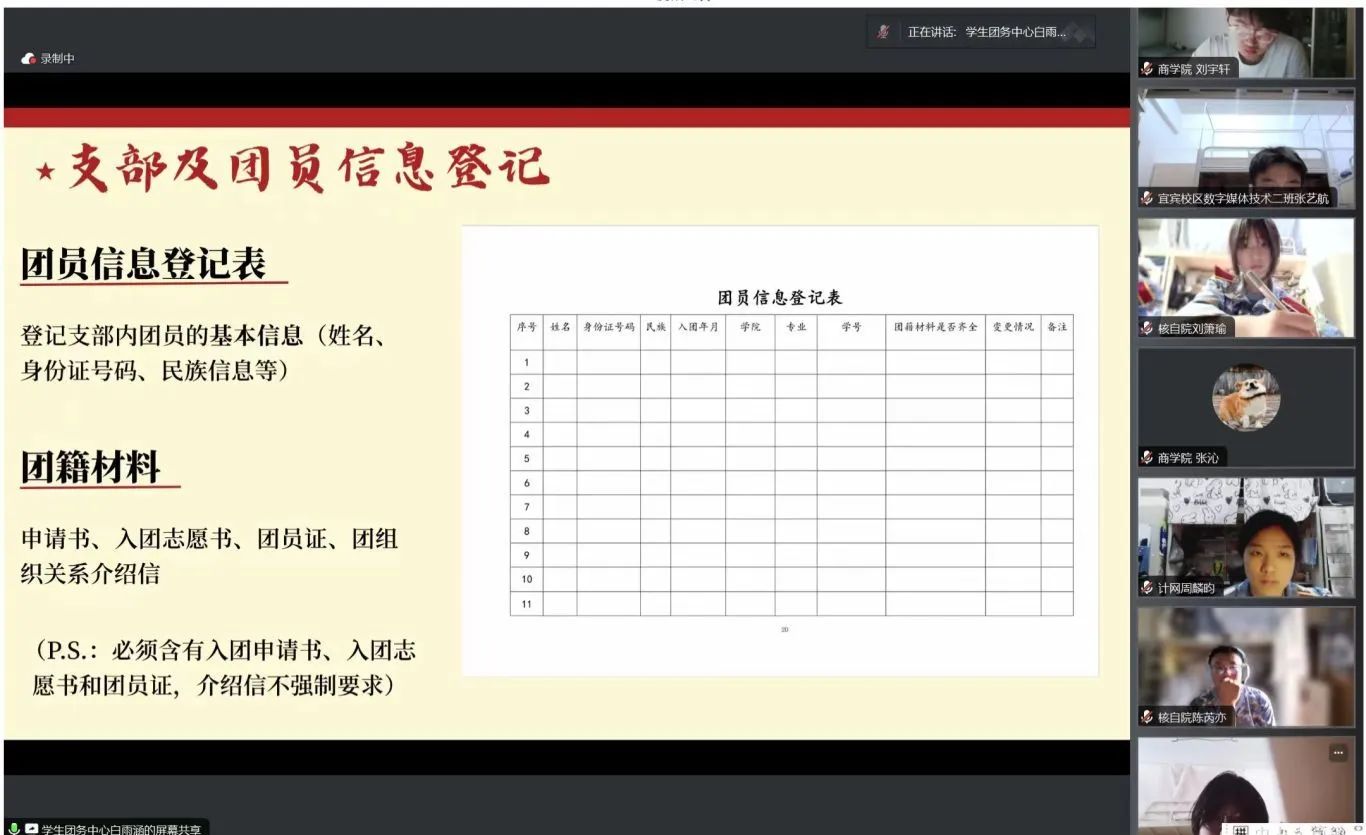This screenshot has width=1366, height=835.
Task: Click the underlined heading 团籍材料
Action: point(91,467)
